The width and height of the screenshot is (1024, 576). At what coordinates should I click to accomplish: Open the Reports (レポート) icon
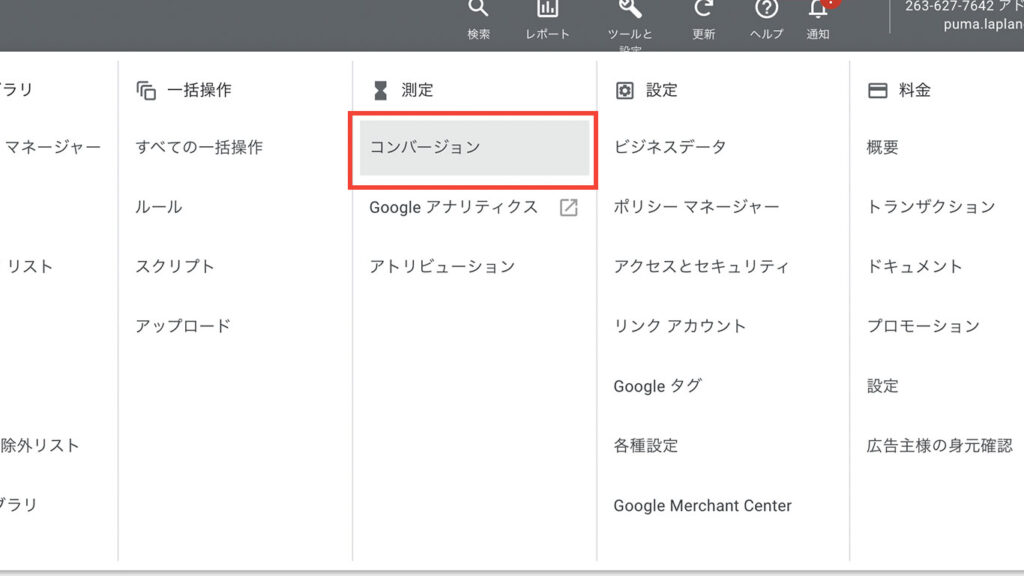click(x=548, y=9)
